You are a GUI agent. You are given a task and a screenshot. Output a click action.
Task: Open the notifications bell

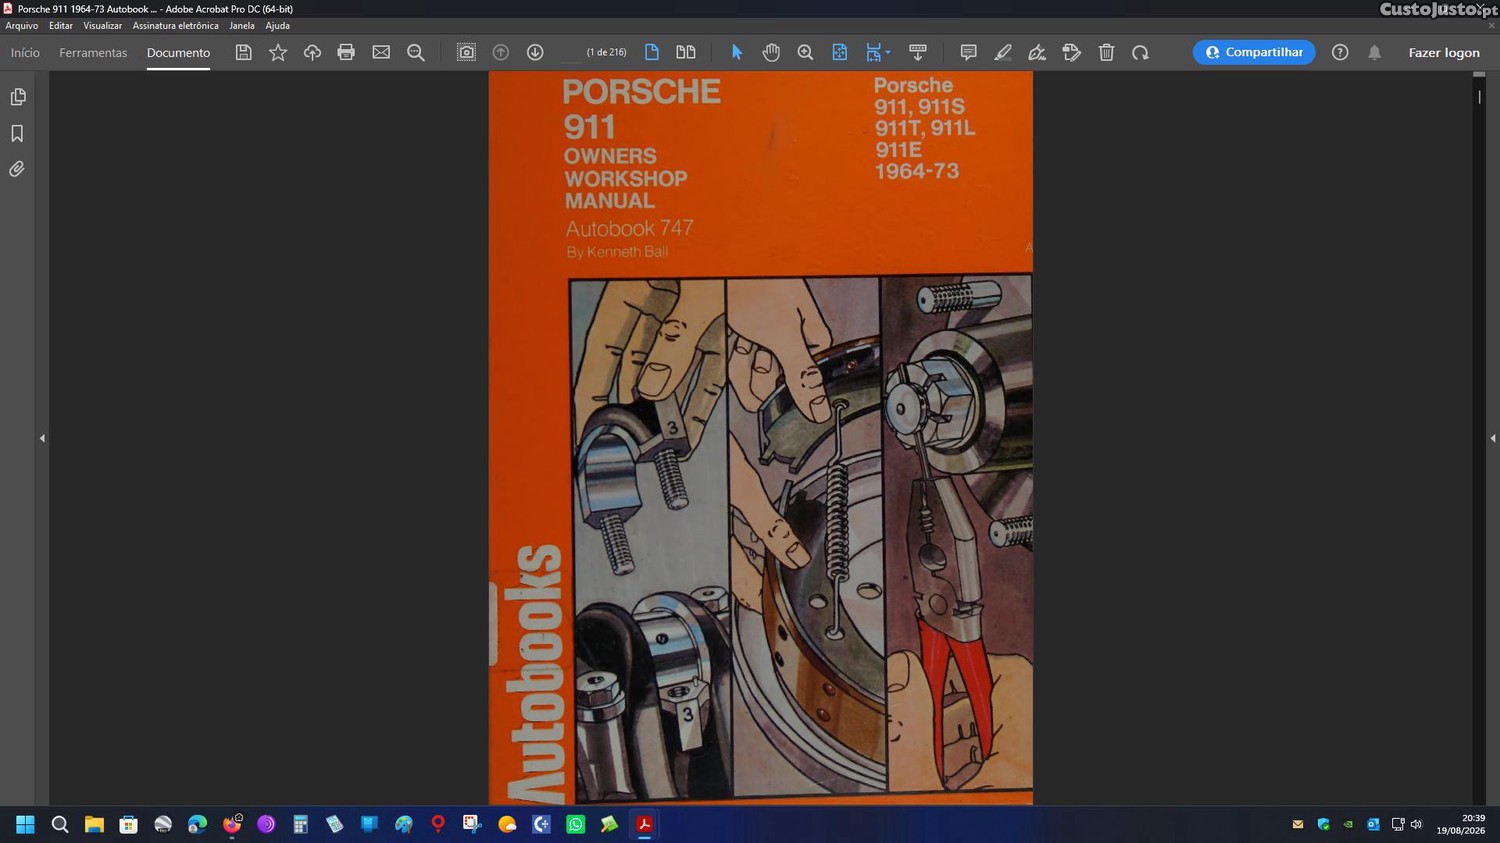1375,52
